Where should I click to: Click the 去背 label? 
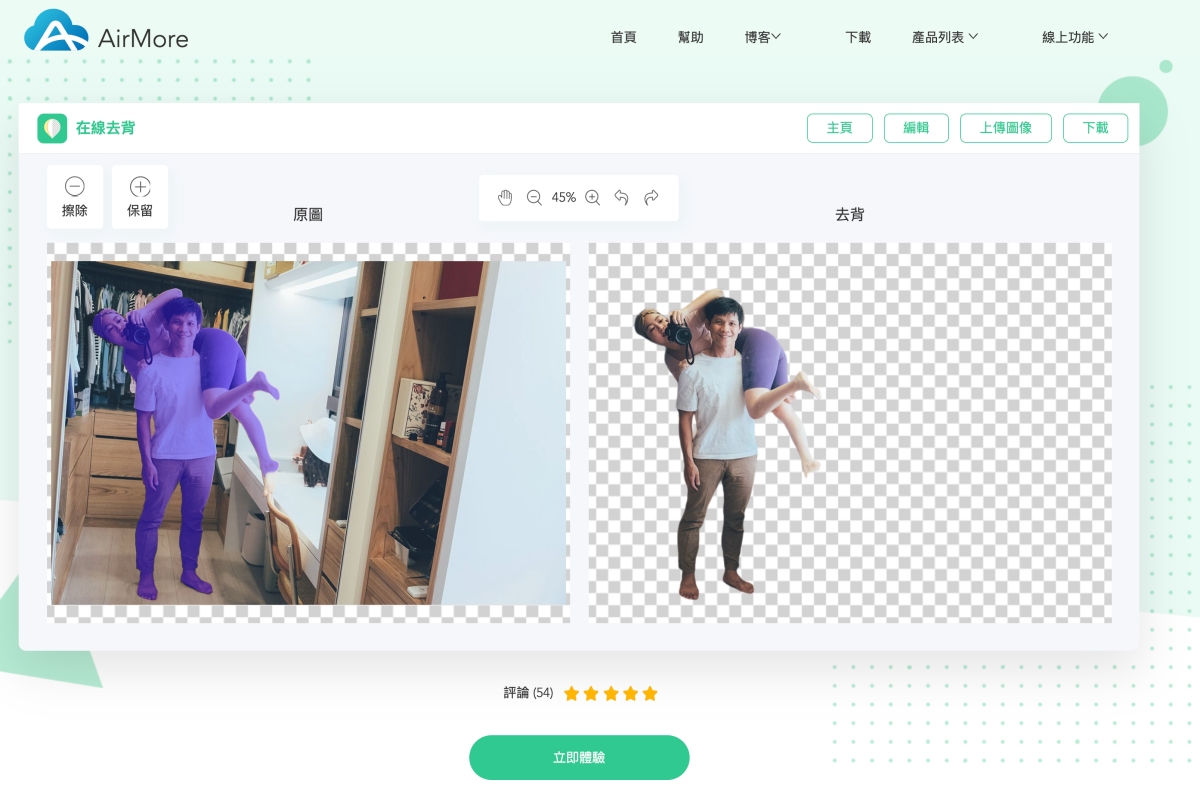[x=850, y=214]
